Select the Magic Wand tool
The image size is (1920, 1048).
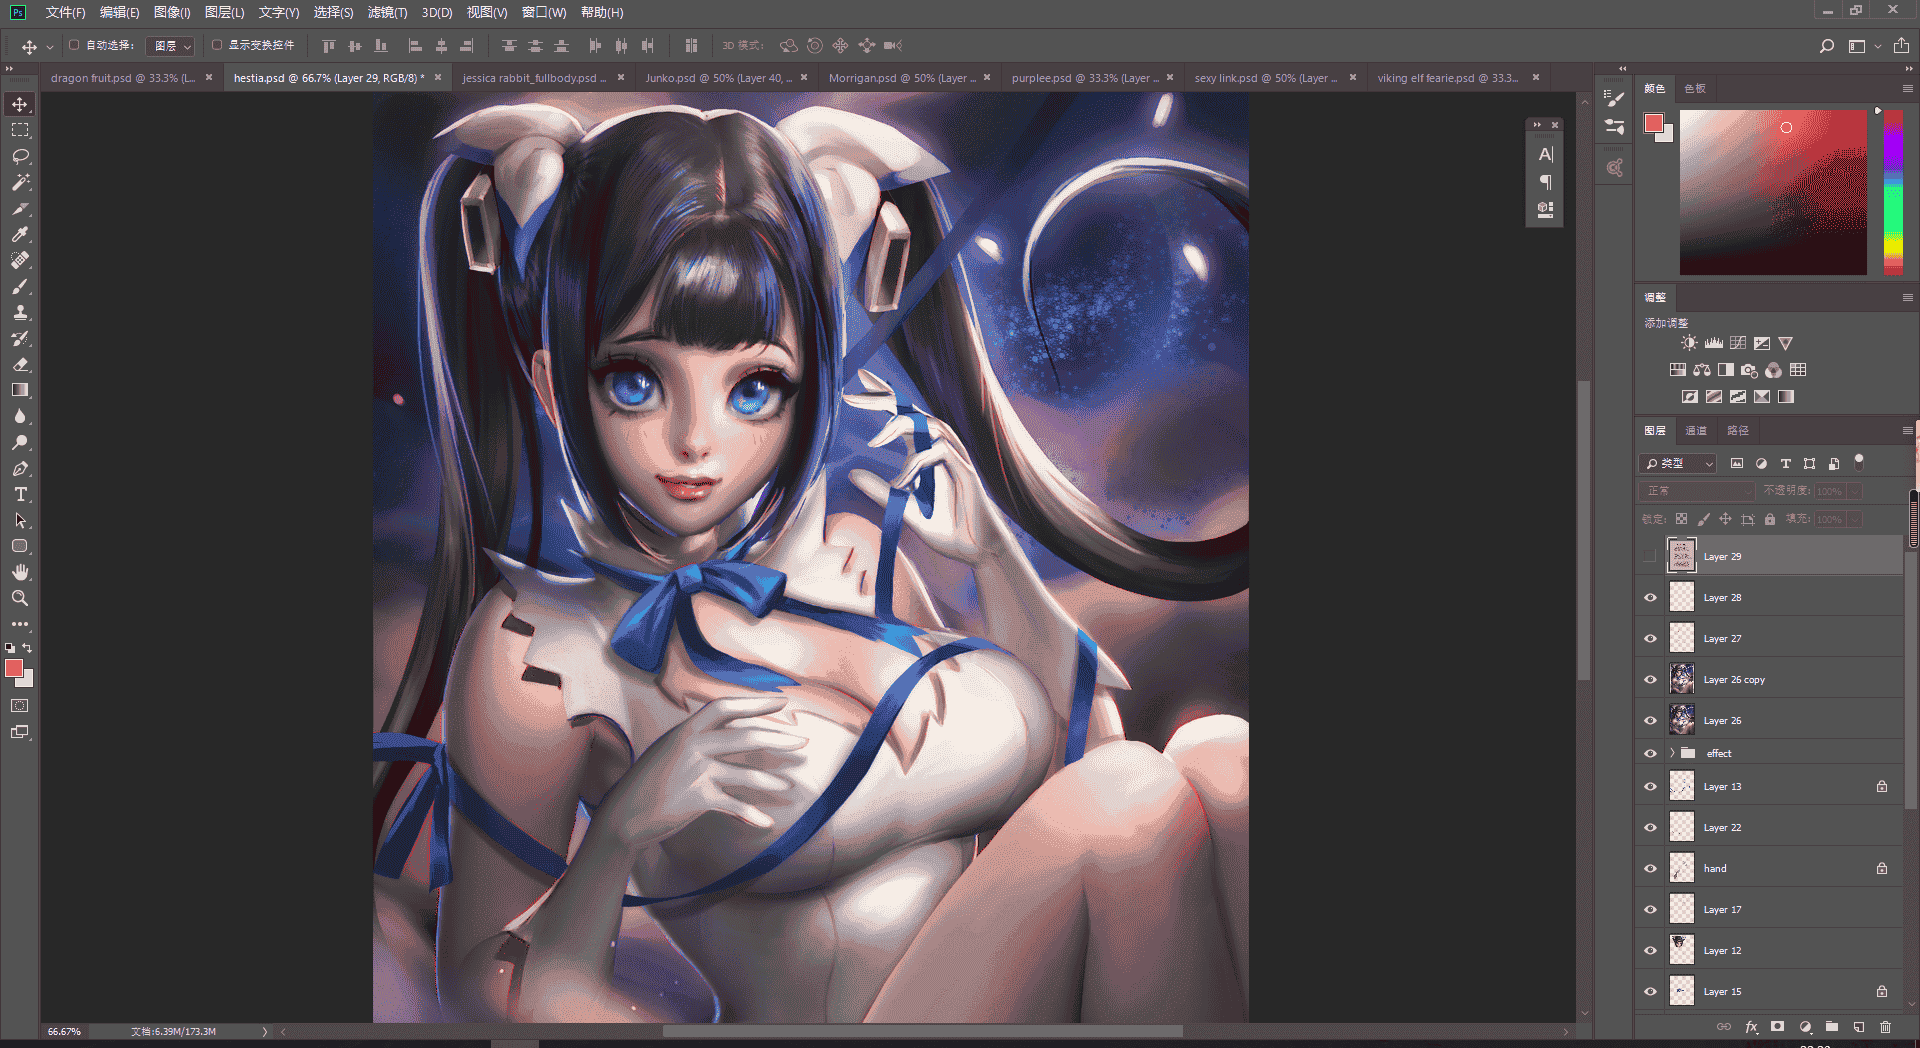coord(20,182)
